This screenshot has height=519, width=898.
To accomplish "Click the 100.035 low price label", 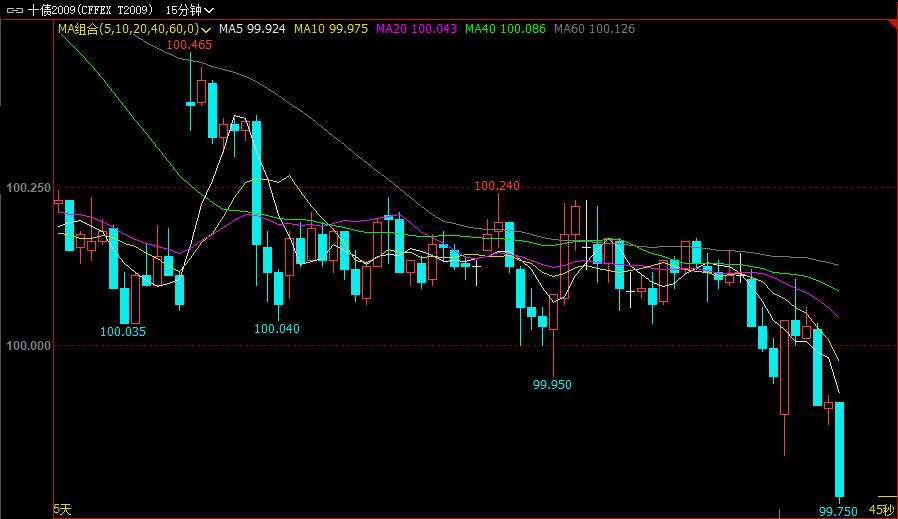I will coord(123,331).
